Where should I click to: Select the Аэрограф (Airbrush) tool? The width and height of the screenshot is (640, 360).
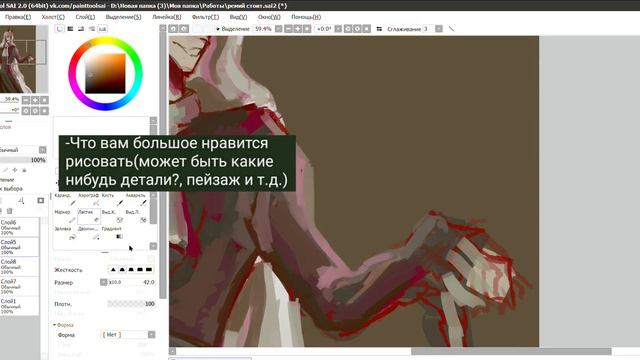[x=89, y=200]
